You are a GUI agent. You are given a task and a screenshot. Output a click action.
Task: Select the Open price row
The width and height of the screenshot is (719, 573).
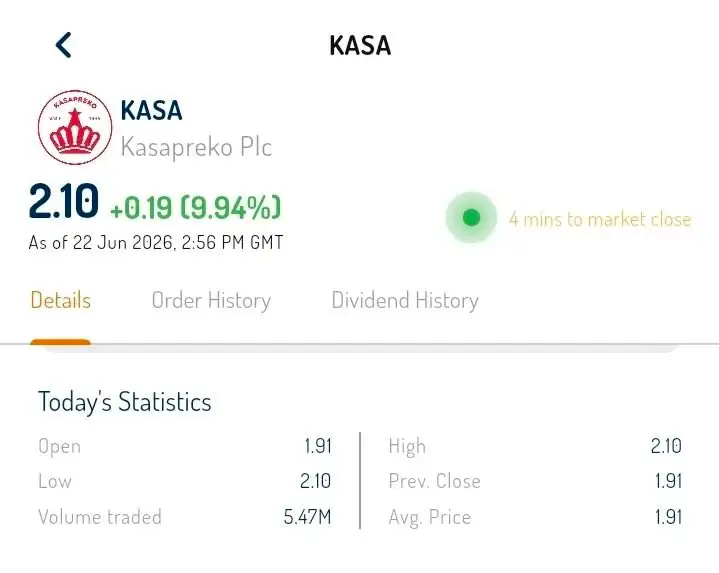(x=185, y=446)
